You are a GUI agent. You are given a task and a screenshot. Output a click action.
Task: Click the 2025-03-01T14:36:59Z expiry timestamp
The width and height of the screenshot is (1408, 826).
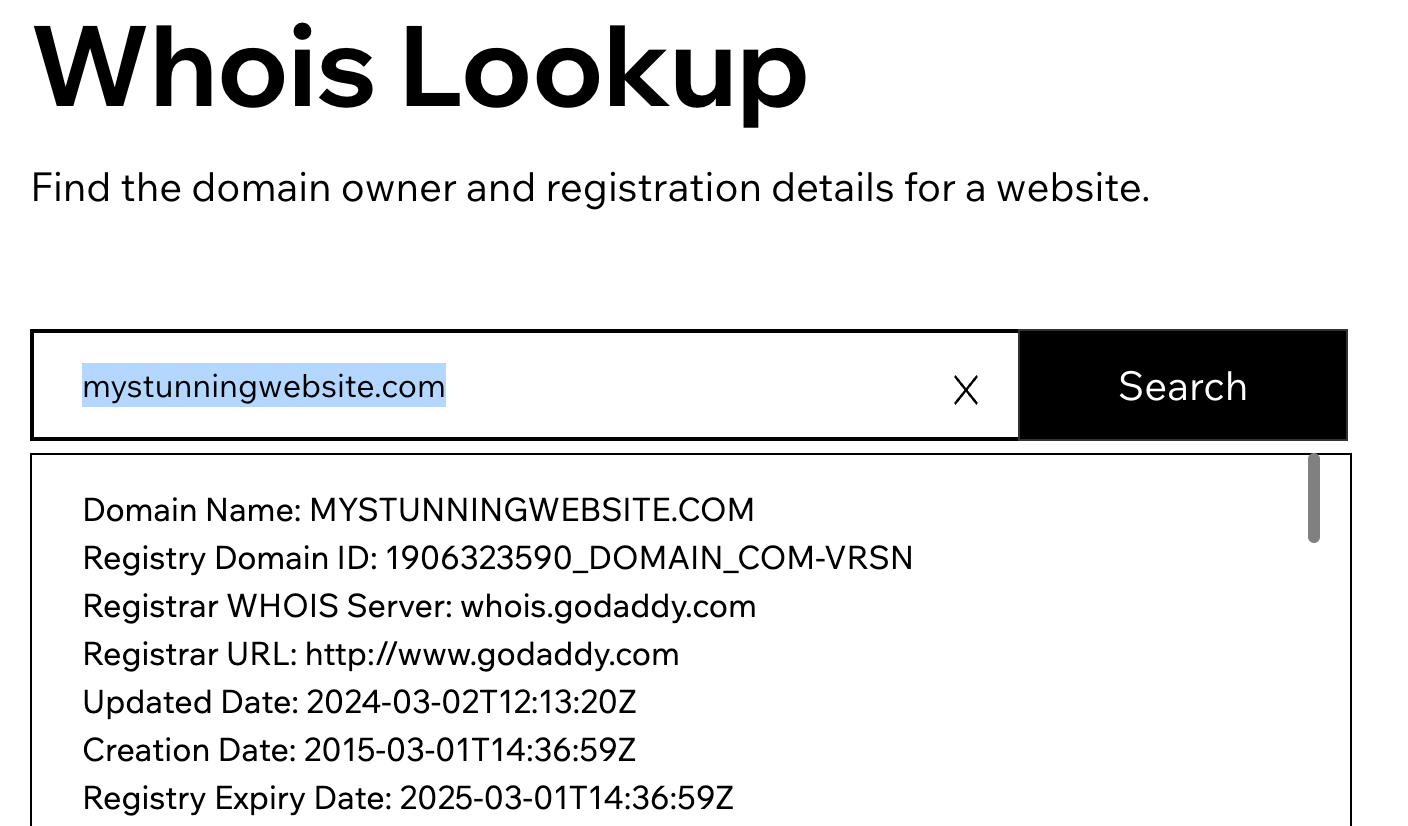[x=567, y=798]
